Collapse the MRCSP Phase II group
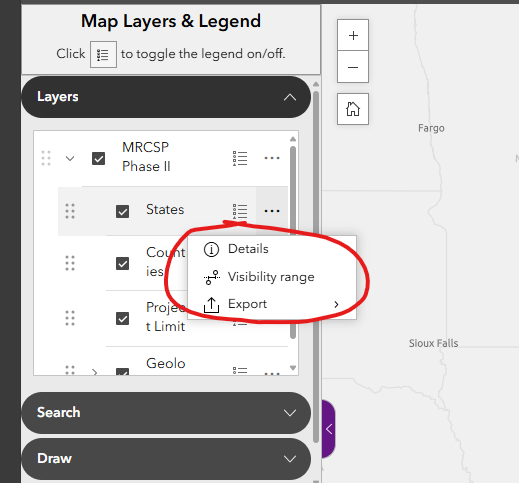This screenshot has width=519, height=483. (x=70, y=158)
